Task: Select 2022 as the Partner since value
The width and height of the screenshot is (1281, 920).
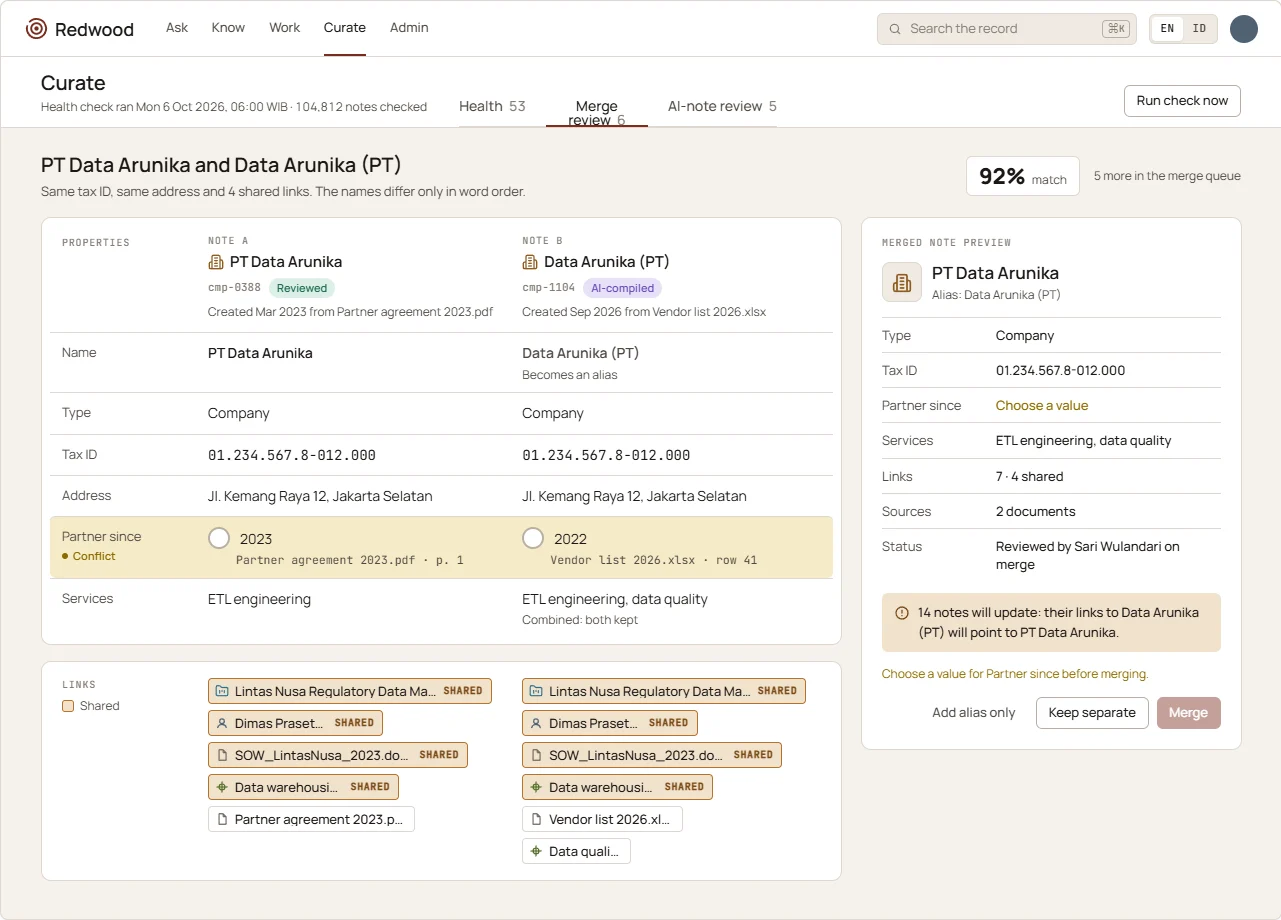Action: coord(533,538)
